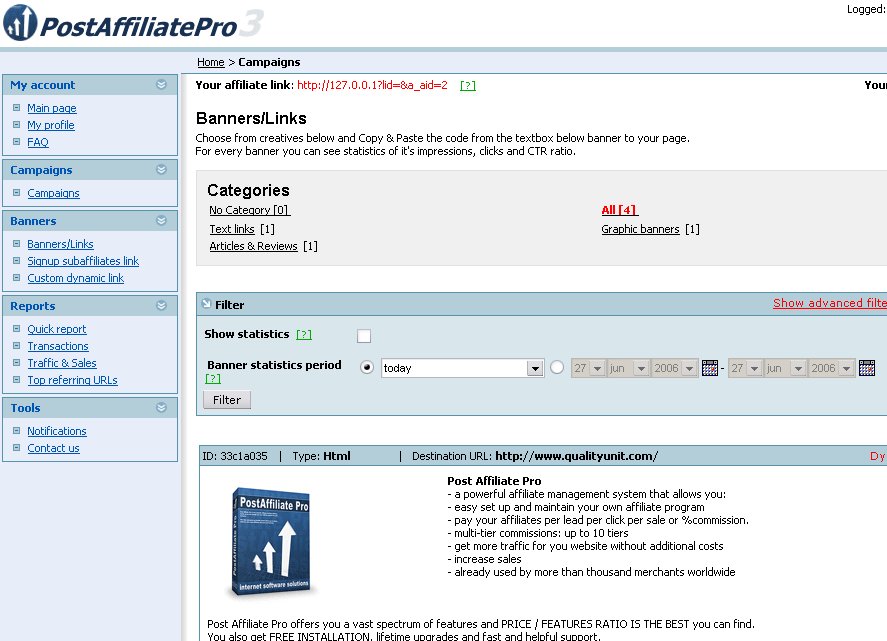Collapse the Tools sidebar panel chevron

(161, 407)
